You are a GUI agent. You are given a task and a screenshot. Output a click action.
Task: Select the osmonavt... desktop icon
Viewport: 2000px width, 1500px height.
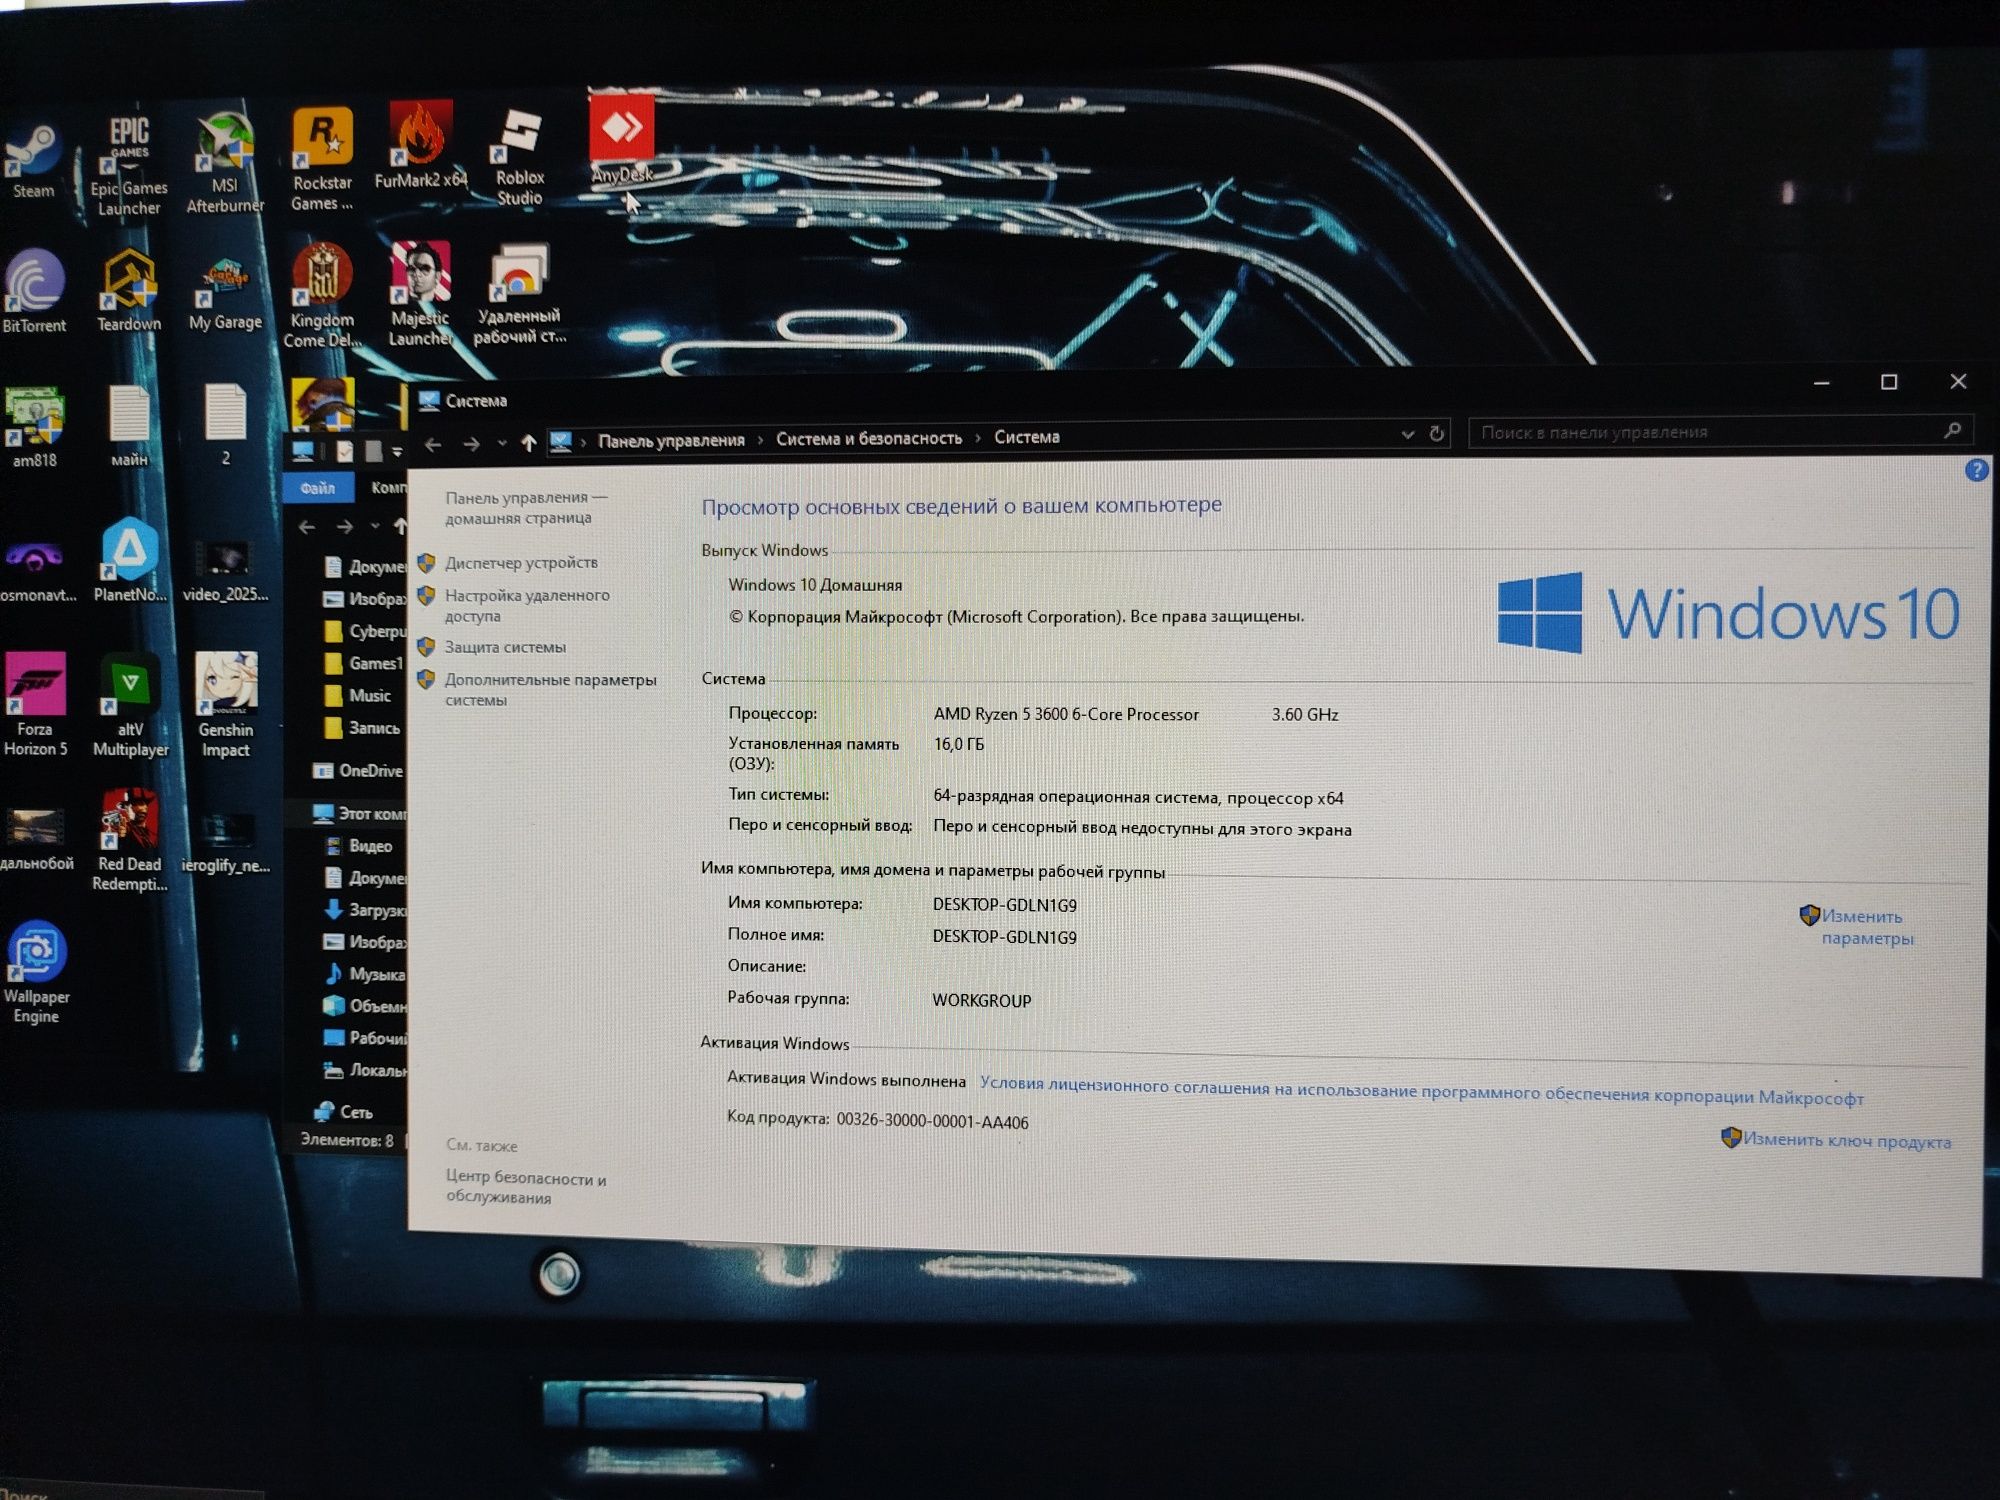(x=36, y=570)
